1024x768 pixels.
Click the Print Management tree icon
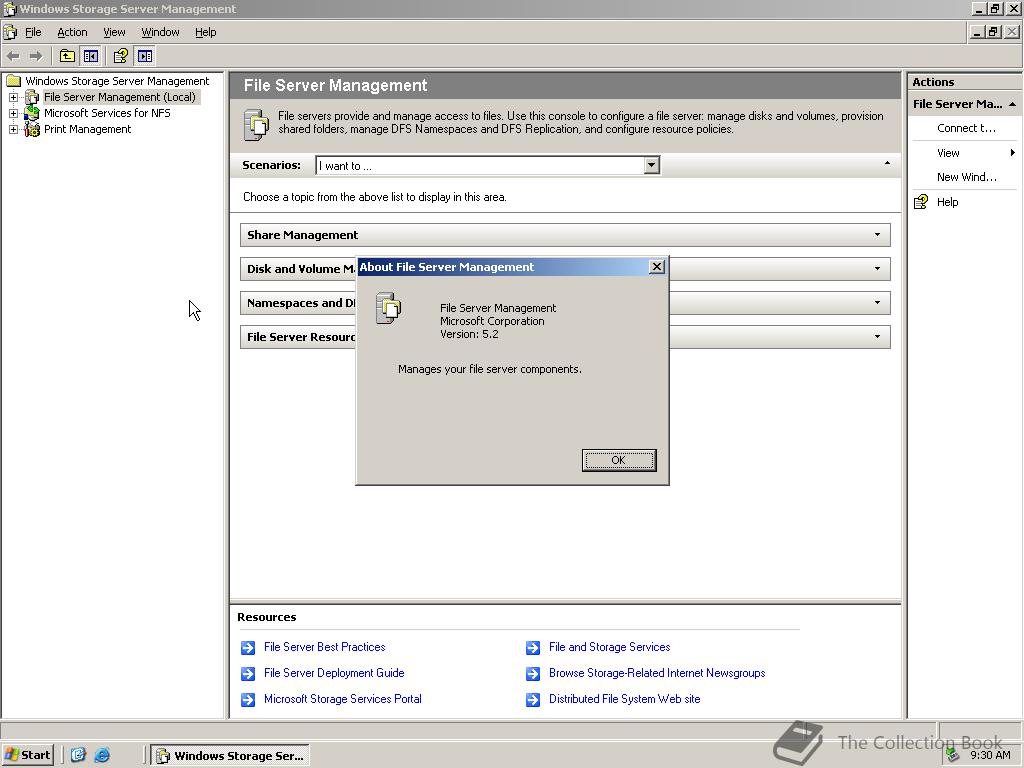click(31, 129)
